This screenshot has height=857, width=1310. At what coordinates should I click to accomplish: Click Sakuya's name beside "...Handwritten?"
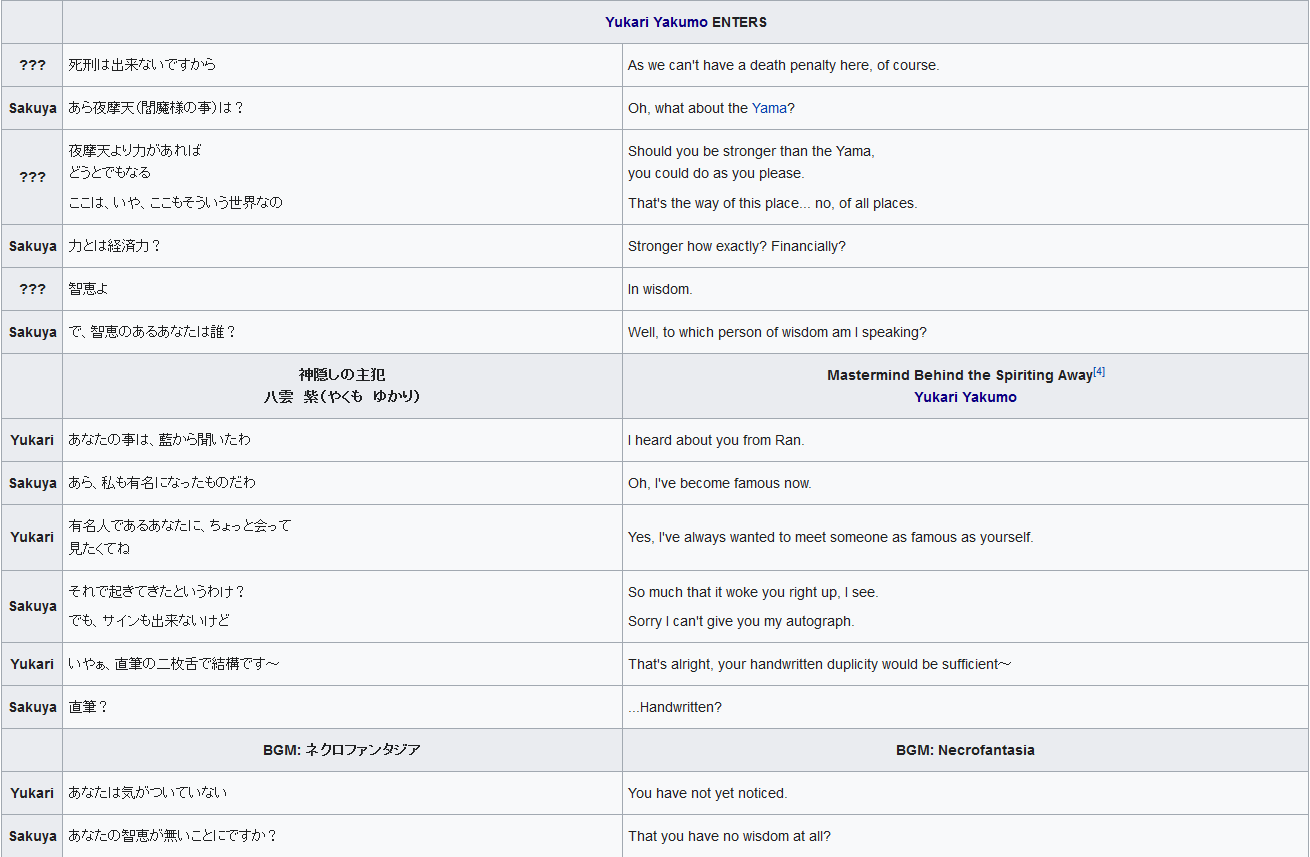coord(33,707)
